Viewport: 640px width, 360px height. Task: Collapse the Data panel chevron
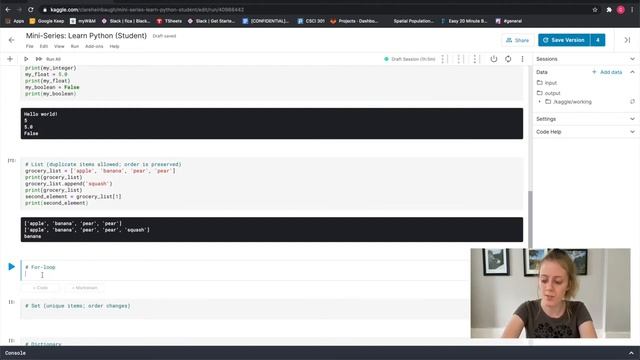point(632,72)
